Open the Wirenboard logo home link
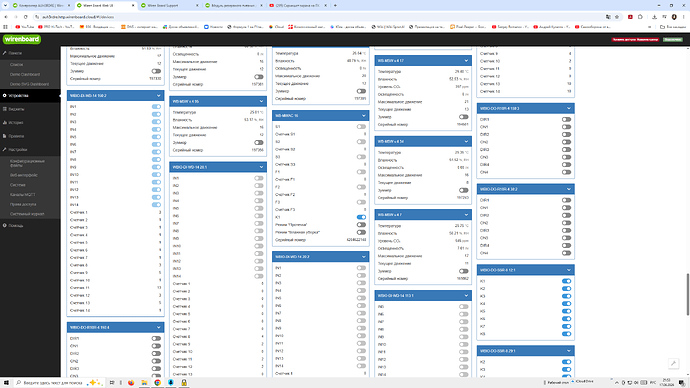 pos(22,39)
